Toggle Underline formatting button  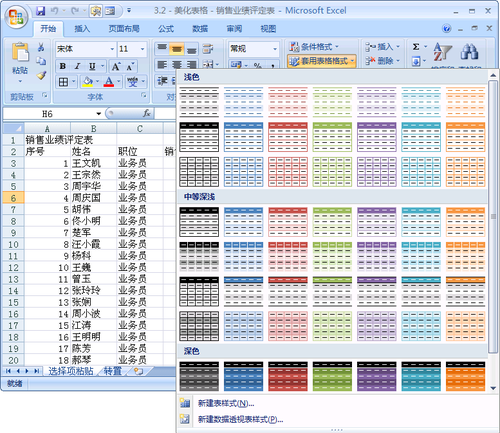click(92, 66)
